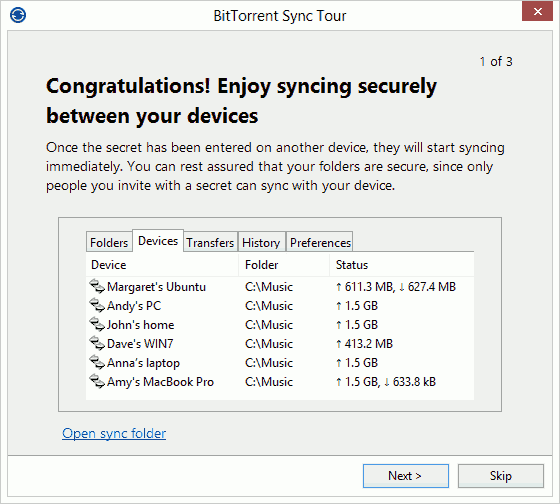Open the Preferences tab

[320, 243]
